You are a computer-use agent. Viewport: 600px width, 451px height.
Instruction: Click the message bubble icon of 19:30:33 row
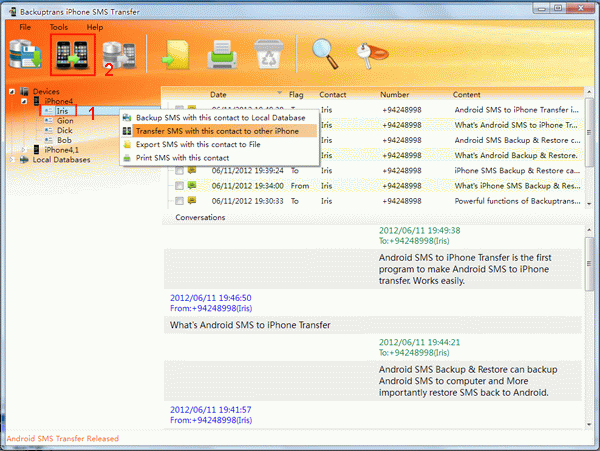[x=192, y=200]
